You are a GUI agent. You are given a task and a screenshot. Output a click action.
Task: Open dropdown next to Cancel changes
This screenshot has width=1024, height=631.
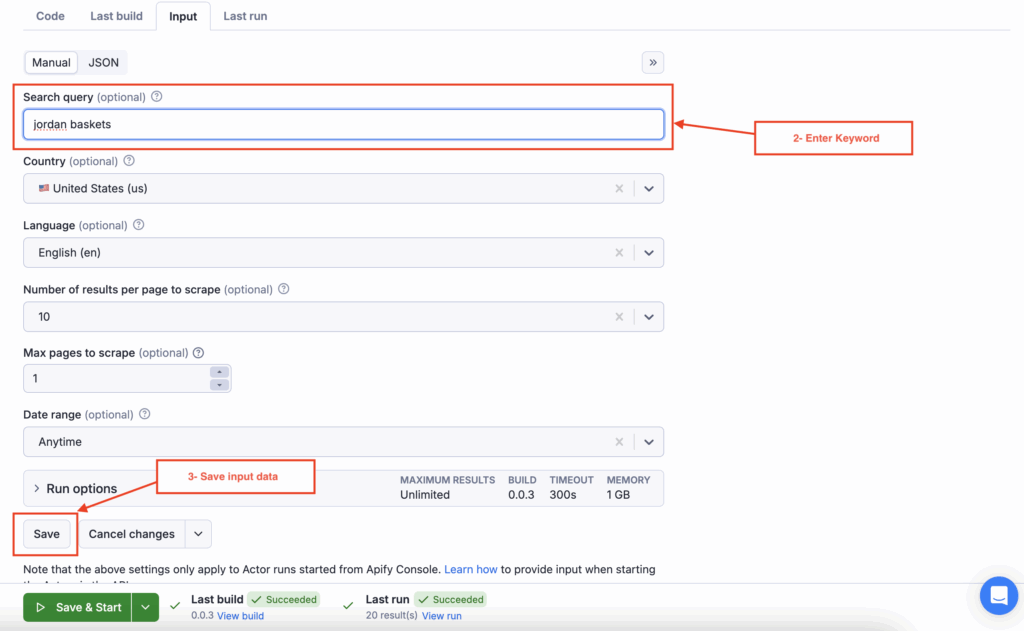tap(199, 534)
